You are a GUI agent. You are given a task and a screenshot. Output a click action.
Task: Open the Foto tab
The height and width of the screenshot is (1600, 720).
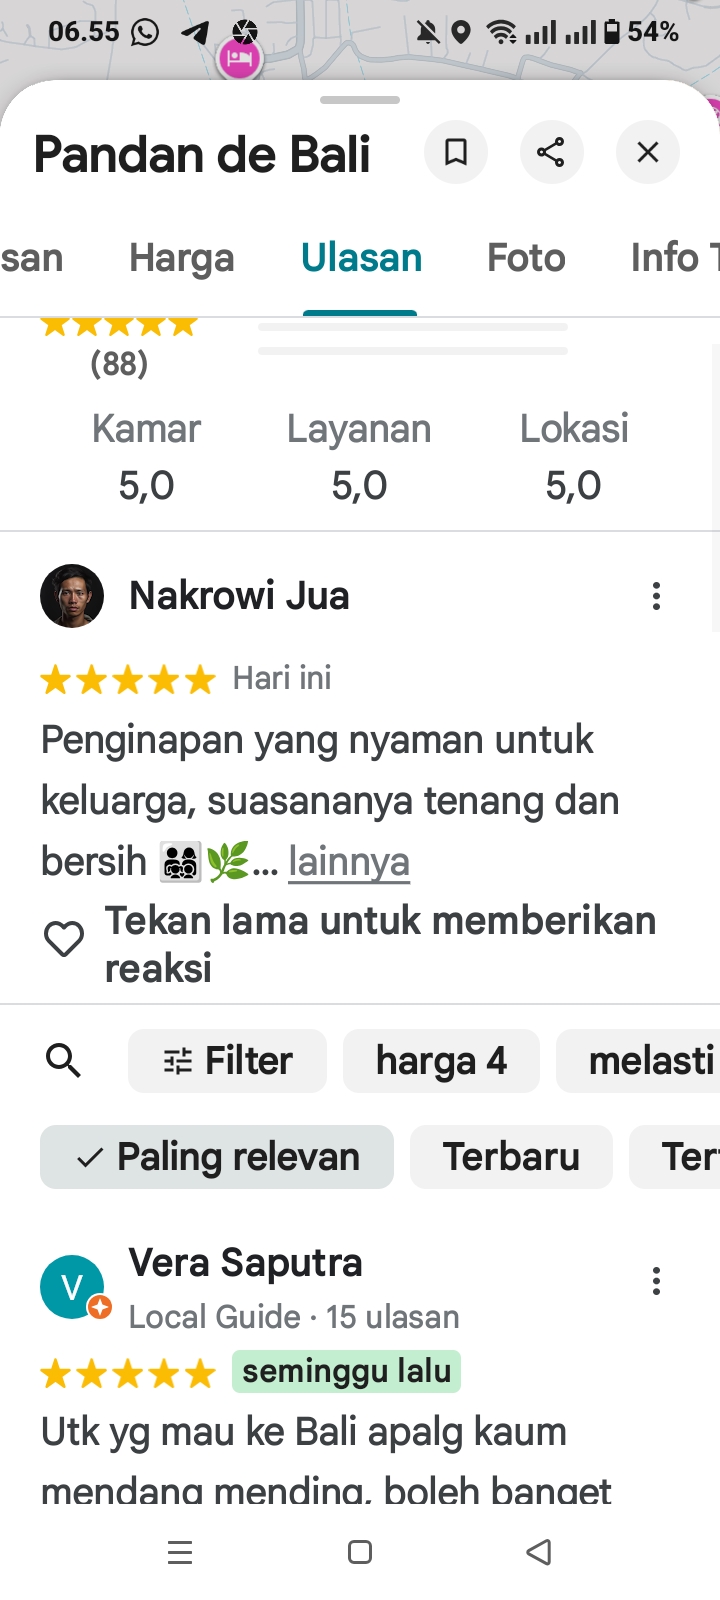(526, 258)
